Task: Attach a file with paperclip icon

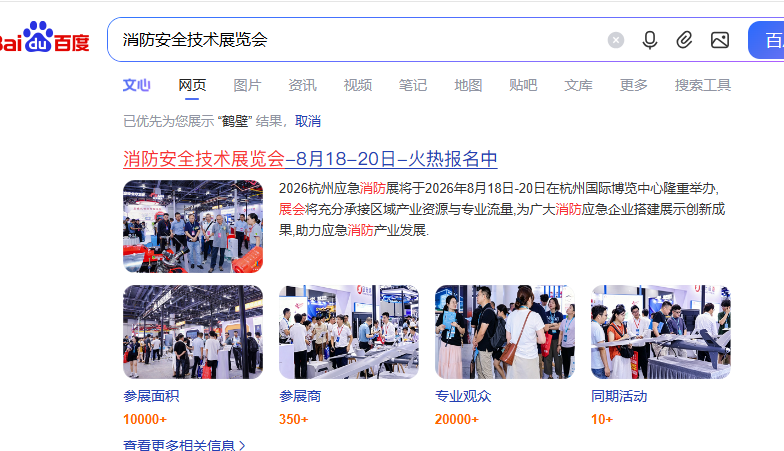Action: tap(684, 40)
